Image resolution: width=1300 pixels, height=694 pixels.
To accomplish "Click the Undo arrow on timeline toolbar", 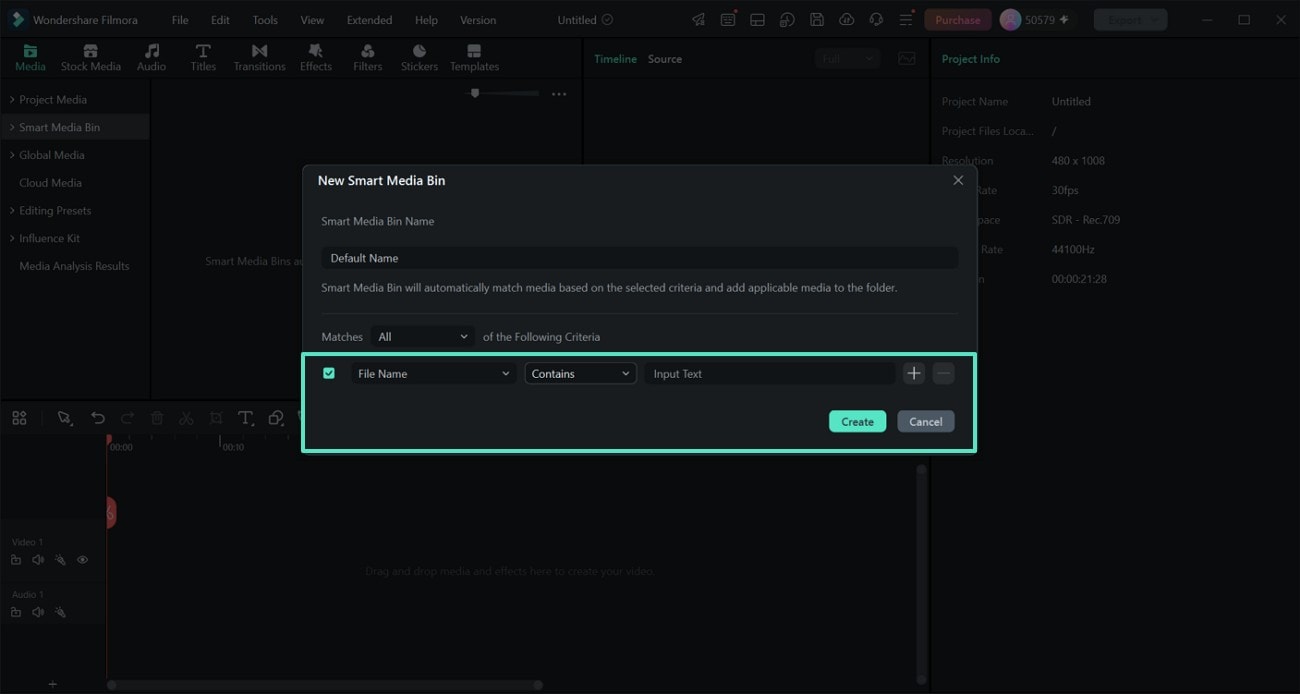I will (x=97, y=418).
